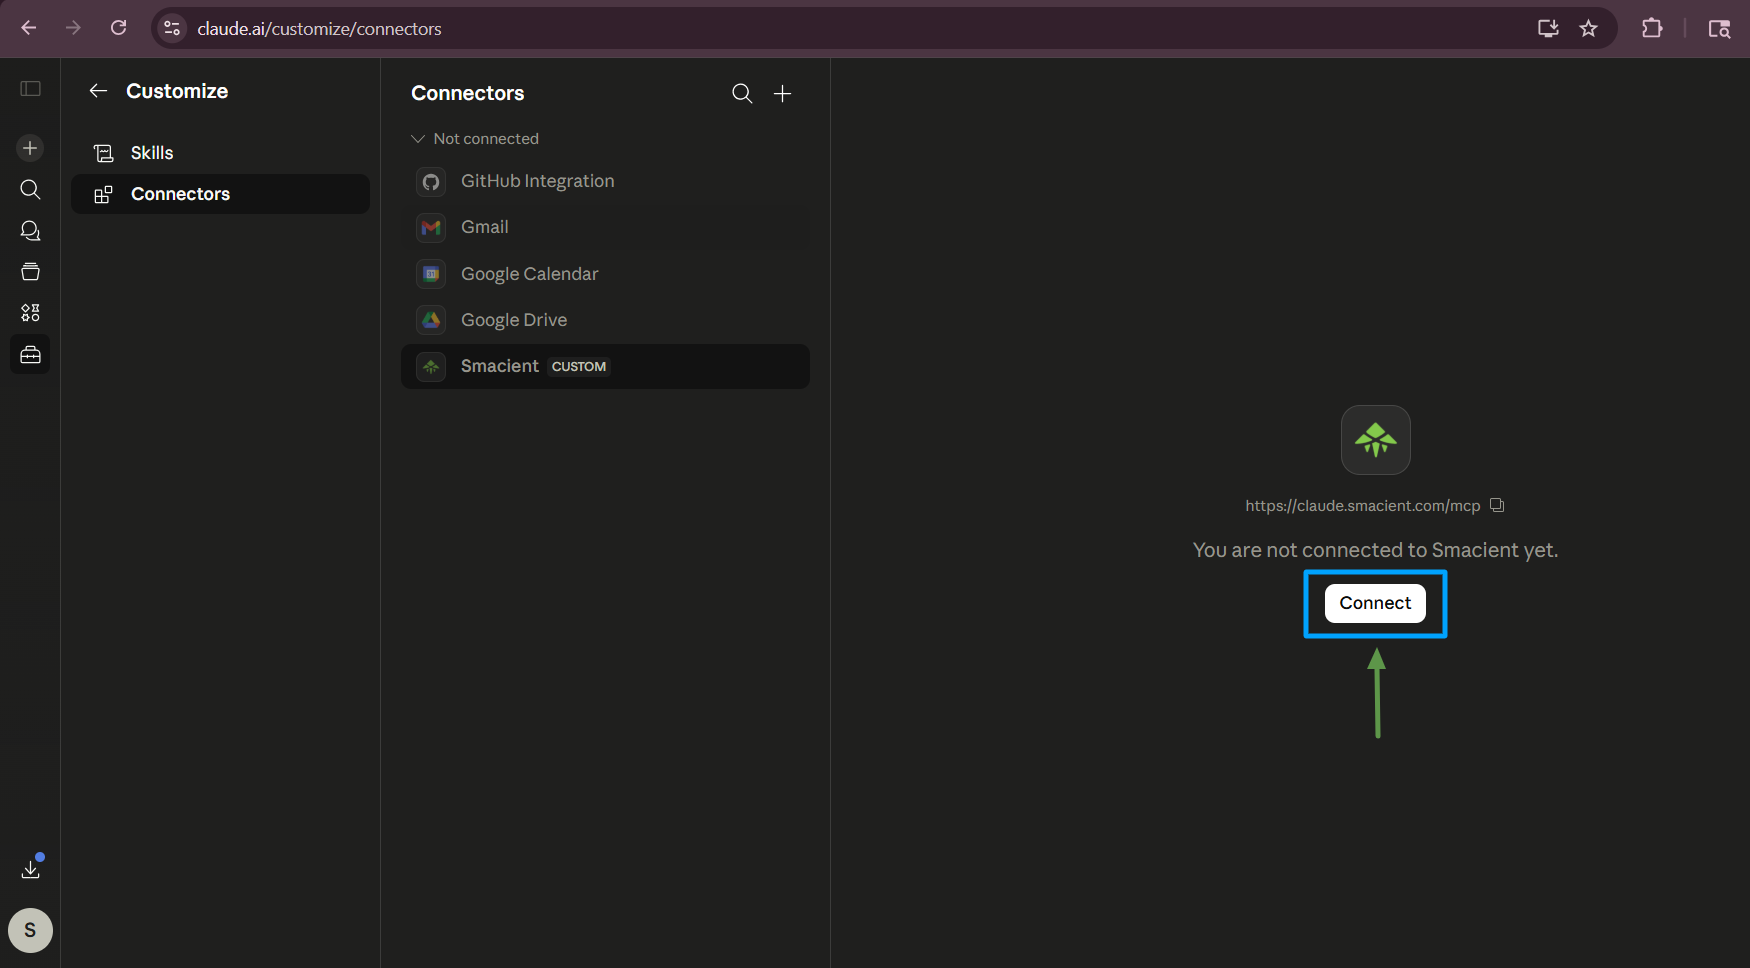Click the Google Drive logo icon

pos(431,320)
